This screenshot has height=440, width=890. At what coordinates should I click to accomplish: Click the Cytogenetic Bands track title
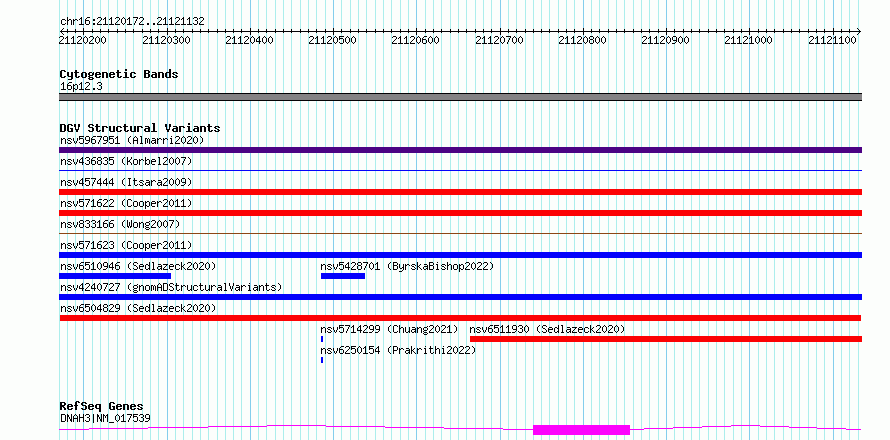(119, 74)
